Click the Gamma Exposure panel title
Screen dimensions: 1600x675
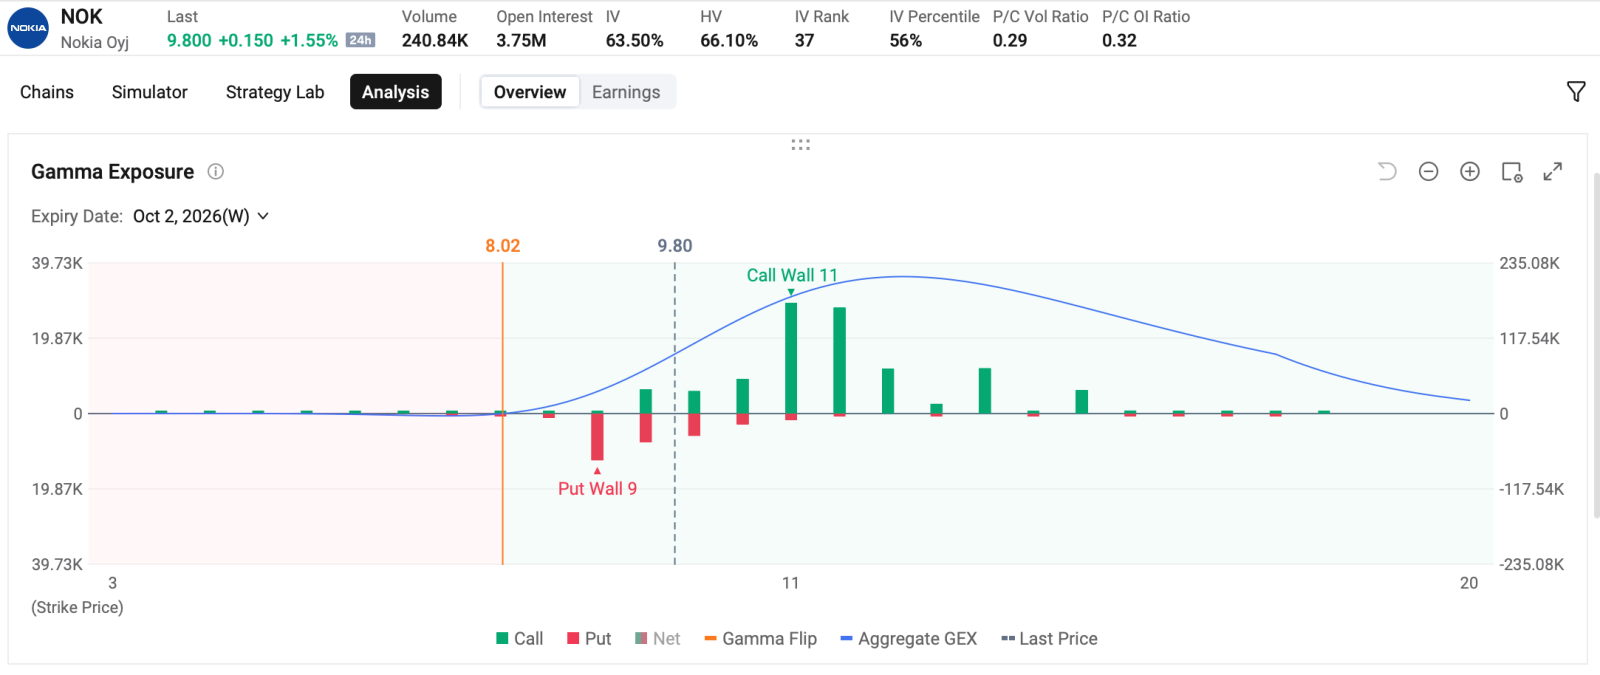point(113,172)
